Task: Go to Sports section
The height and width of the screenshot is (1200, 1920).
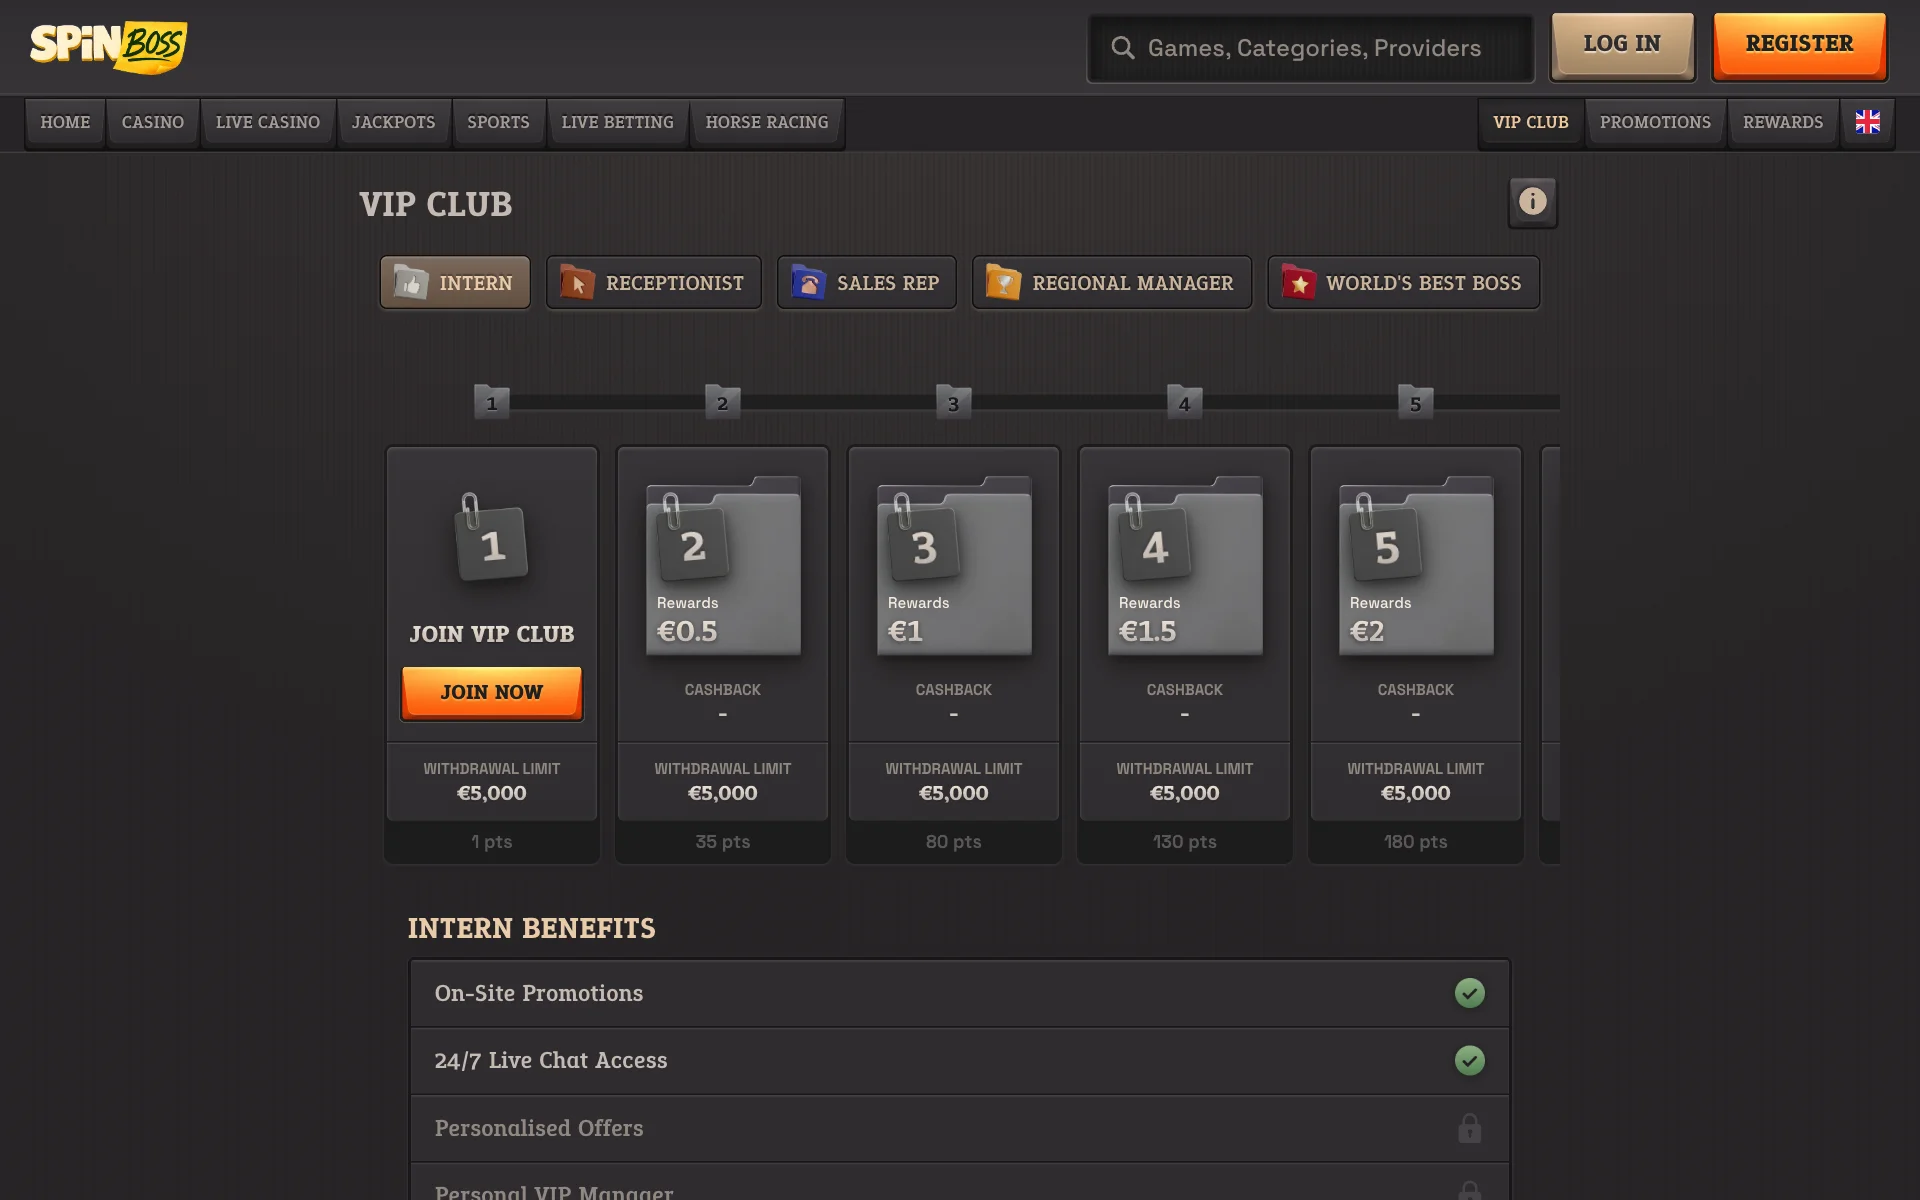Action: click(498, 123)
